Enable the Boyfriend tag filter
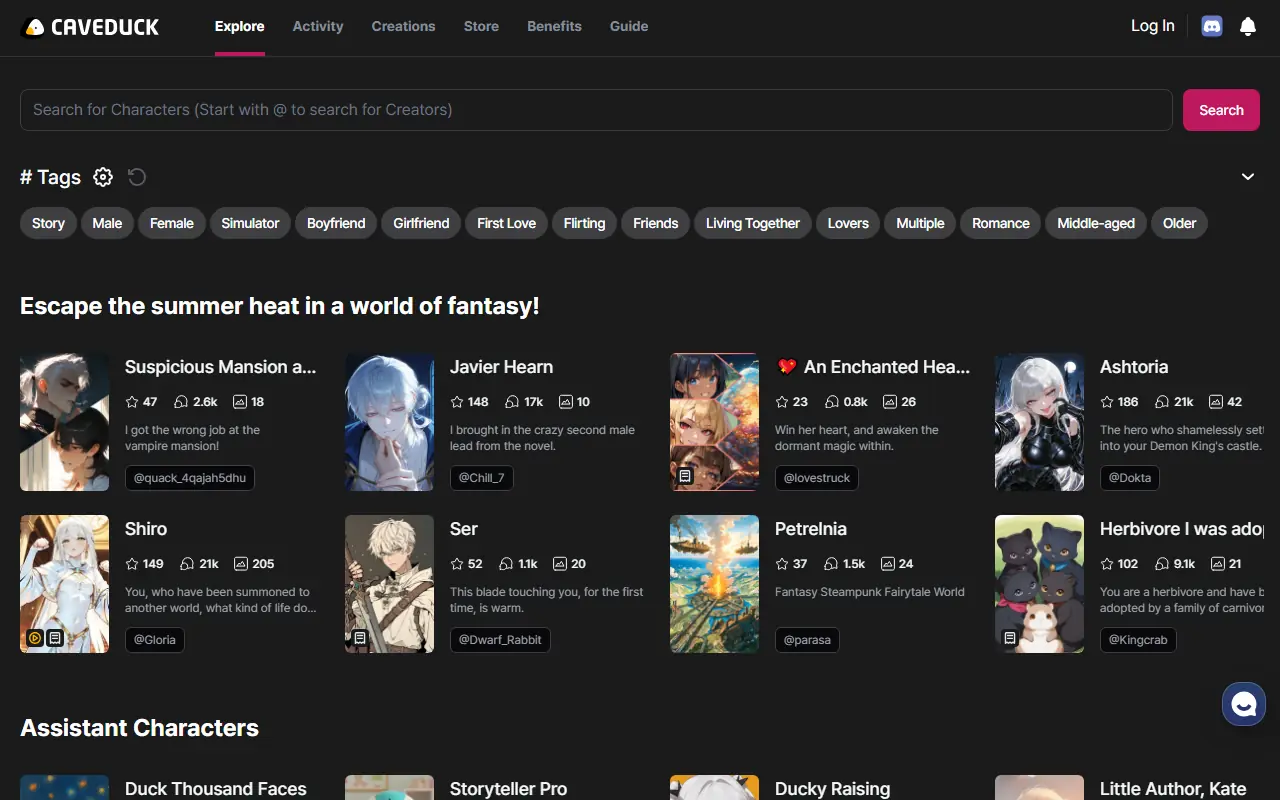Viewport: 1280px width, 800px height. pyautogui.click(x=336, y=223)
